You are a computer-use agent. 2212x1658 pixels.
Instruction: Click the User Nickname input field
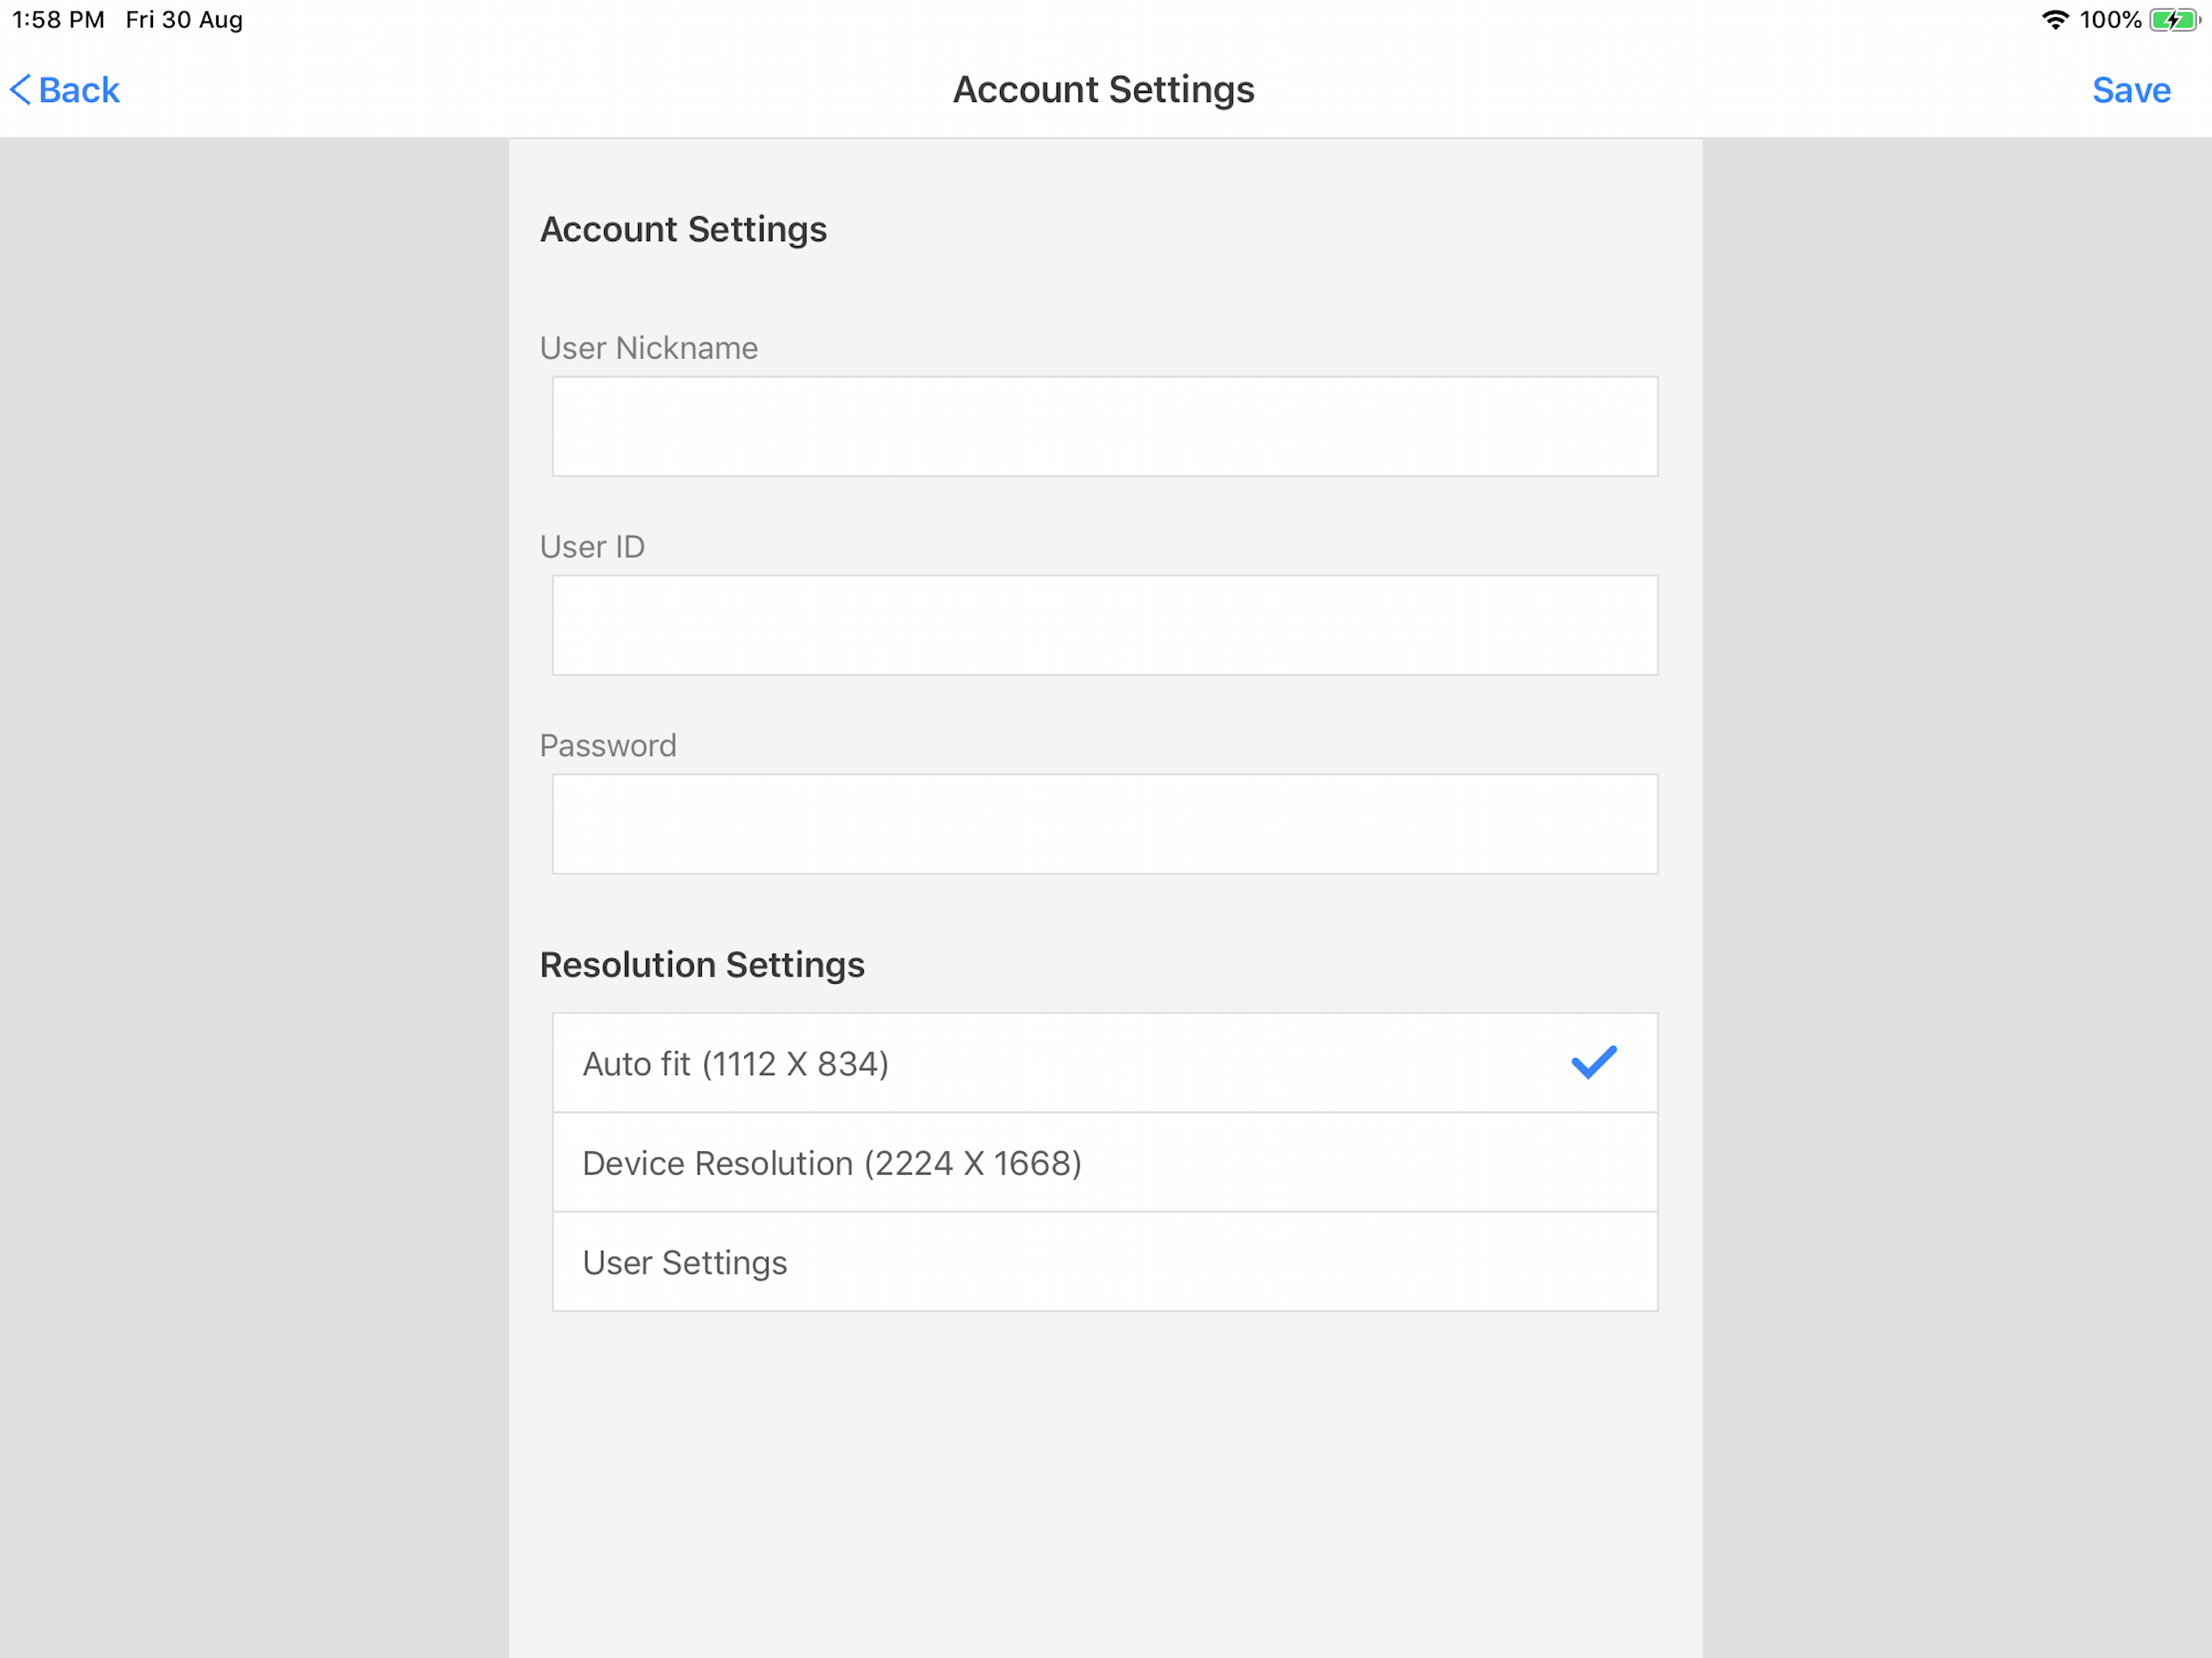pyautogui.click(x=1105, y=426)
